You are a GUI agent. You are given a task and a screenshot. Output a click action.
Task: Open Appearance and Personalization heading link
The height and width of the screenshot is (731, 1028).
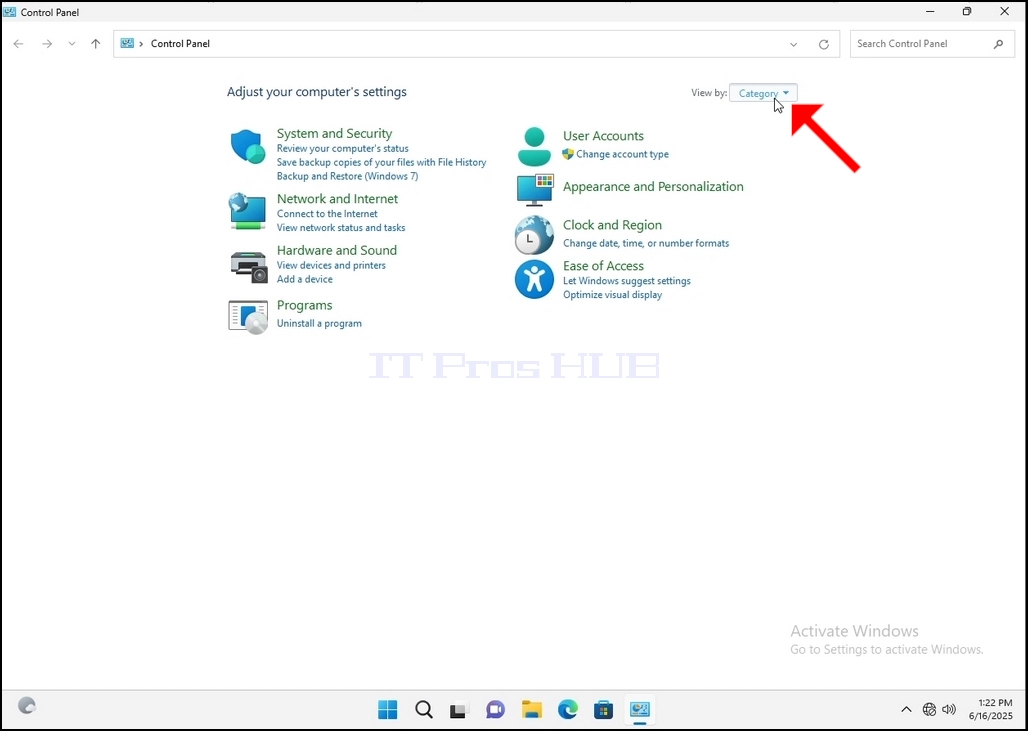pyautogui.click(x=653, y=186)
